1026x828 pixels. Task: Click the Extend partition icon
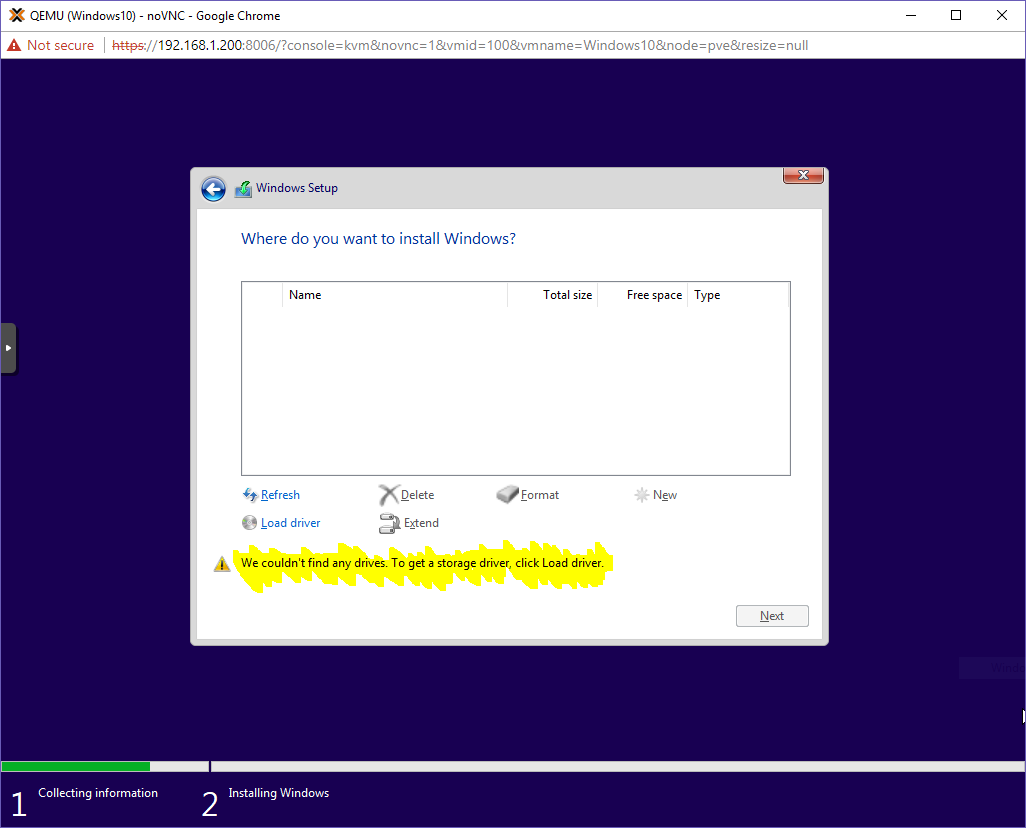tap(388, 522)
